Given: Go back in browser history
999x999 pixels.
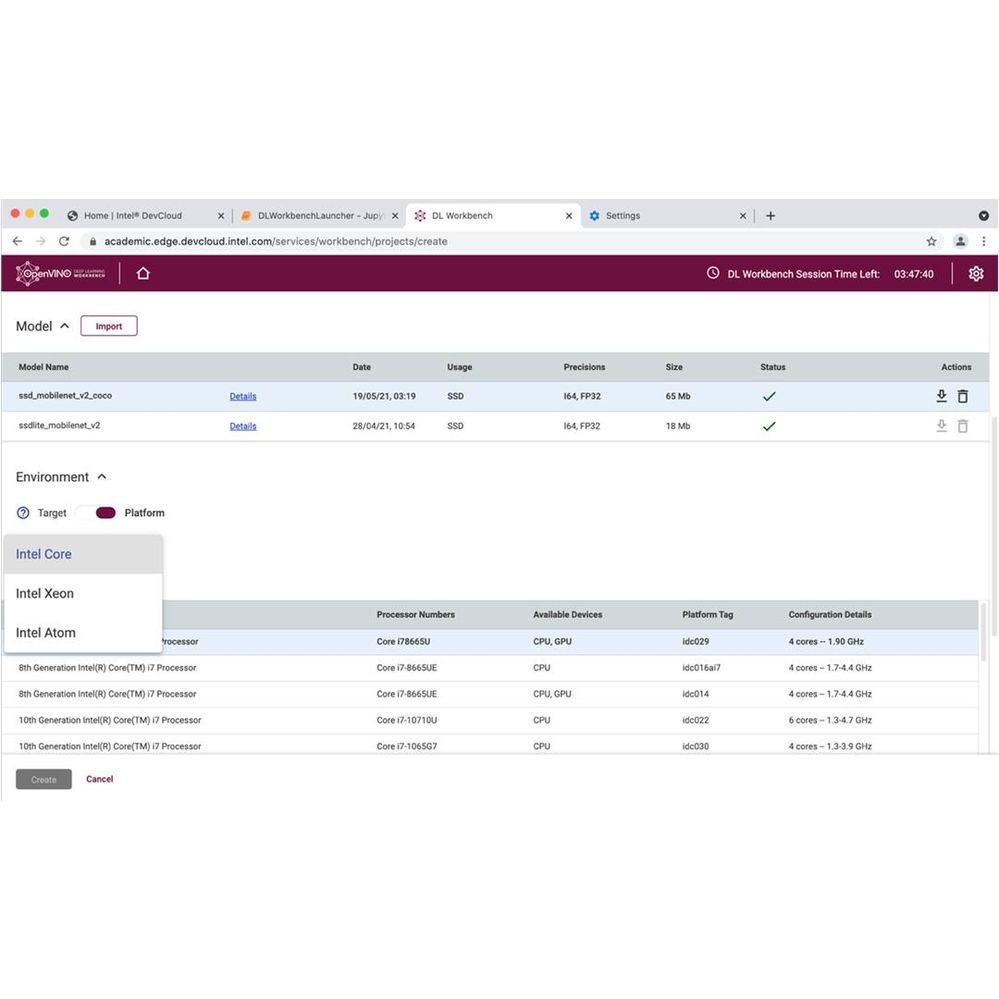Looking at the screenshot, I should 17,241.
